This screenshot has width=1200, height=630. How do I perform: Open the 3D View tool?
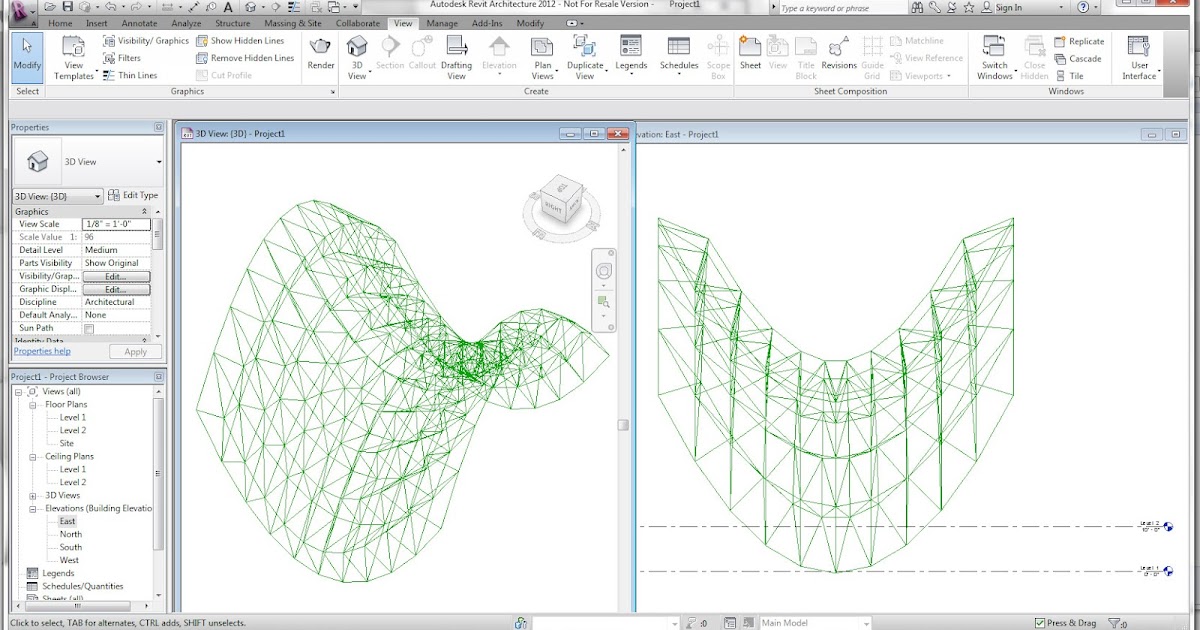click(357, 55)
